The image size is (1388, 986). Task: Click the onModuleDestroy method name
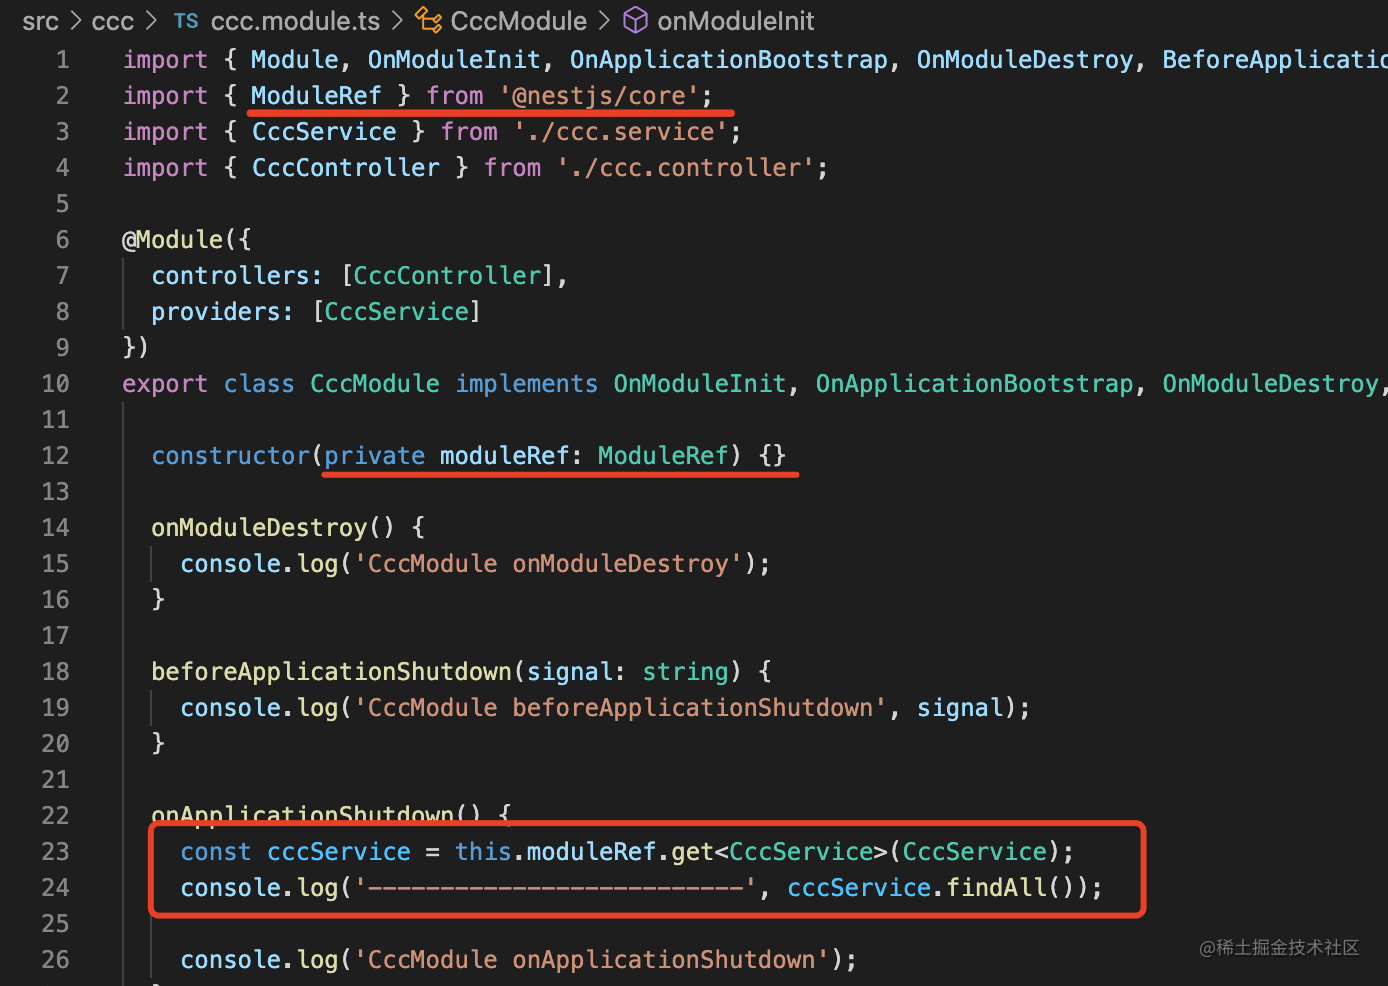click(259, 528)
